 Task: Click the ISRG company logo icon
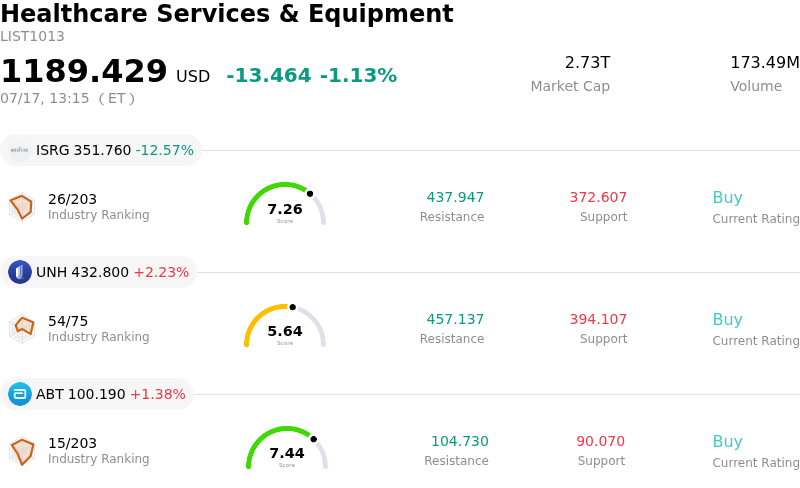tap(20, 150)
